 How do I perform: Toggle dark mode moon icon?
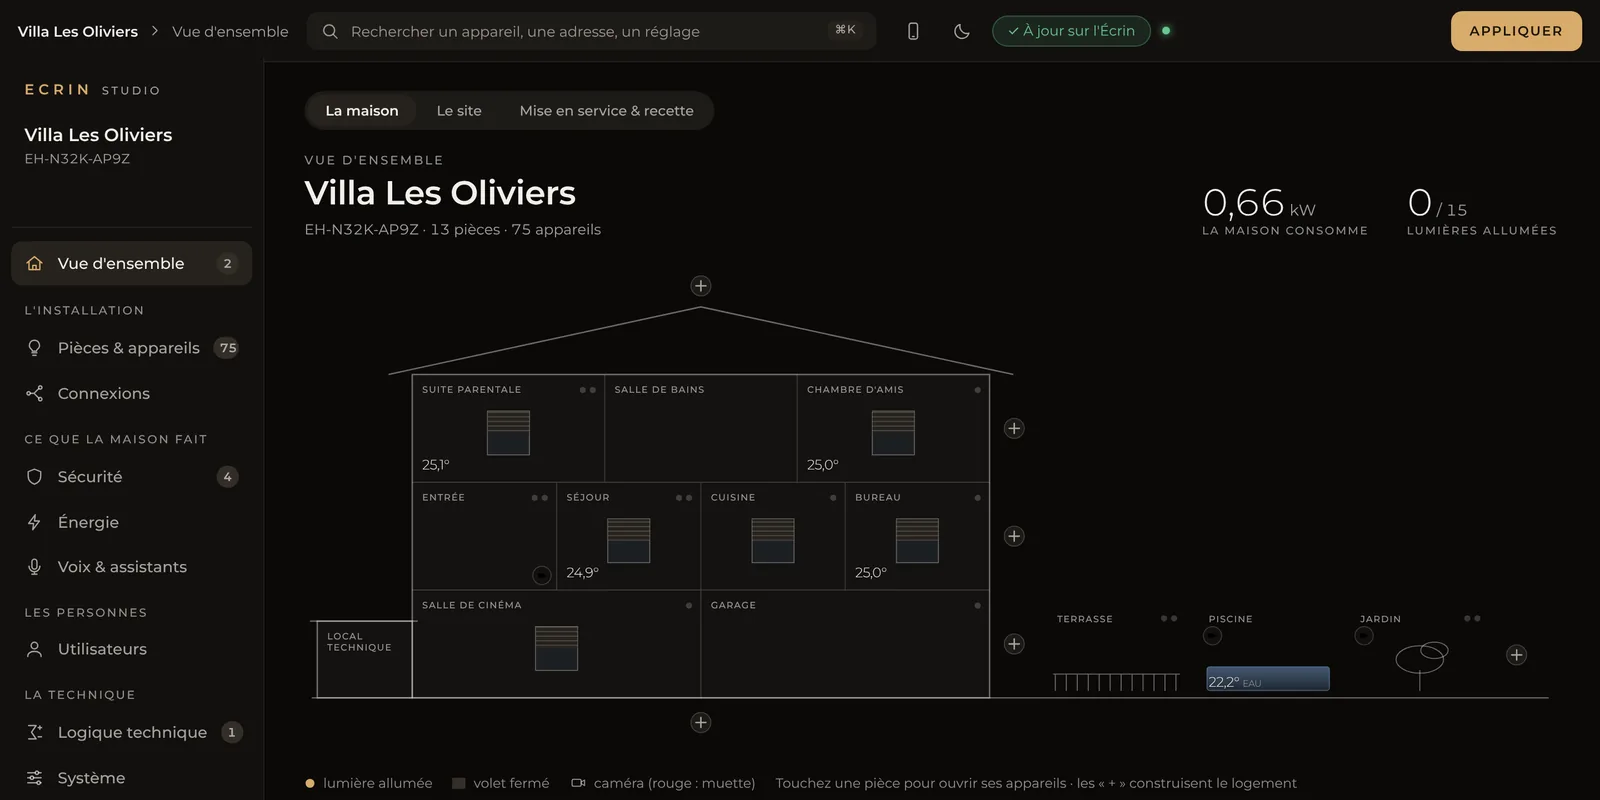(962, 31)
